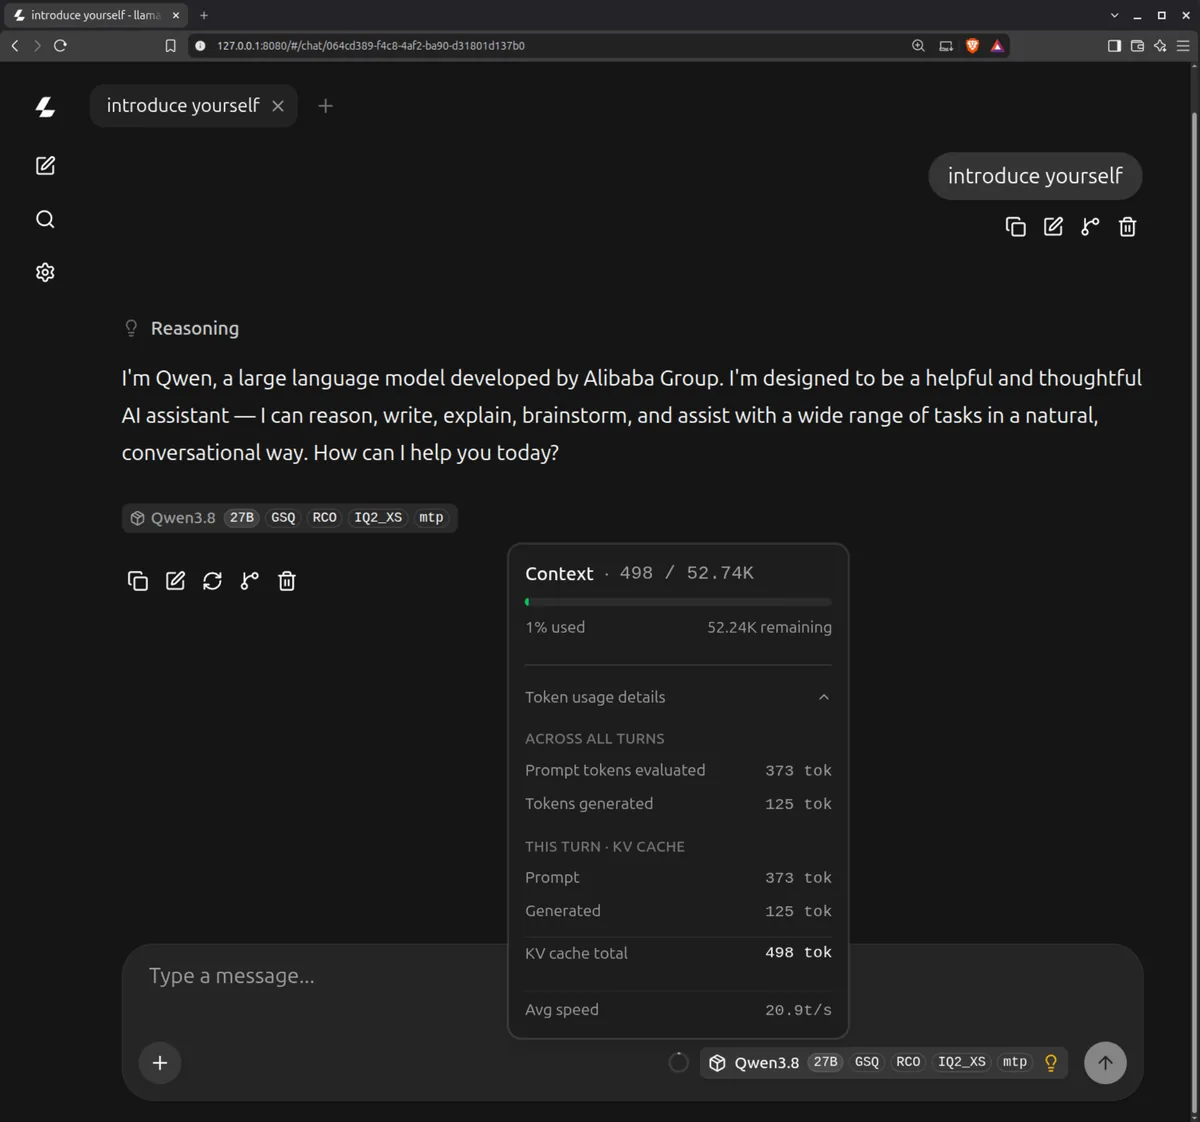Branch conversation from the user message
The height and width of the screenshot is (1122, 1200).
coord(1090,227)
